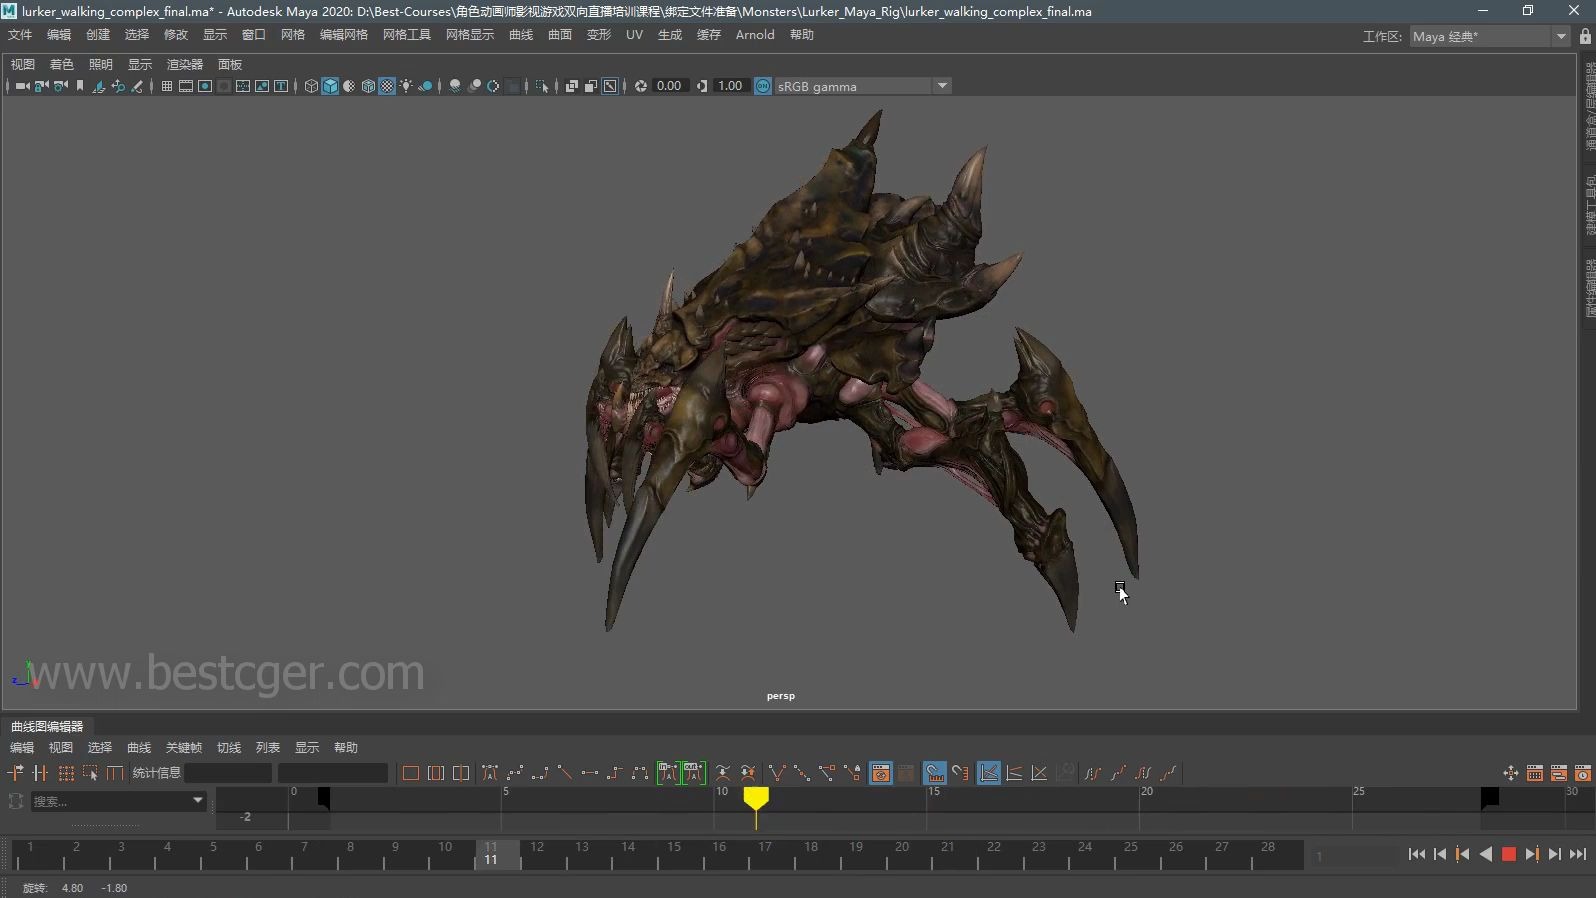Enable wireframe display mode
Viewport: 1596px width, 898px height.
(x=311, y=86)
